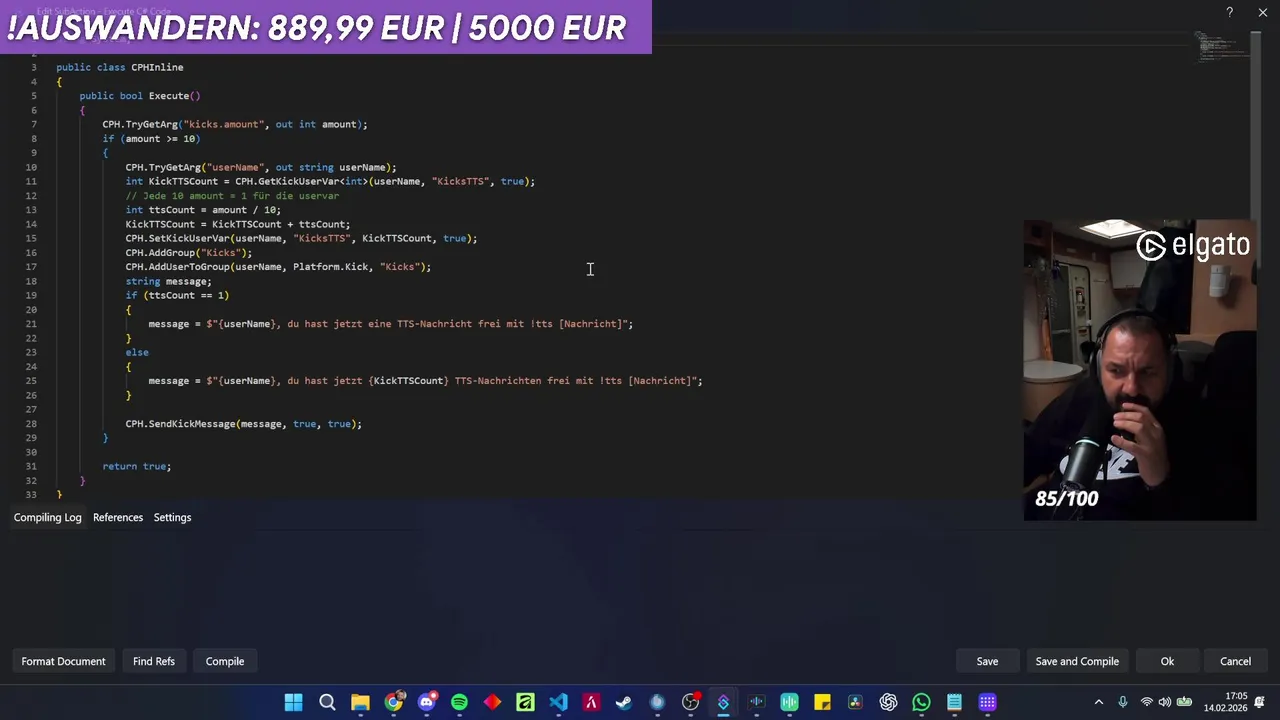1280x720 pixels.
Task: Open the Windows Start menu
Action: click(x=293, y=702)
